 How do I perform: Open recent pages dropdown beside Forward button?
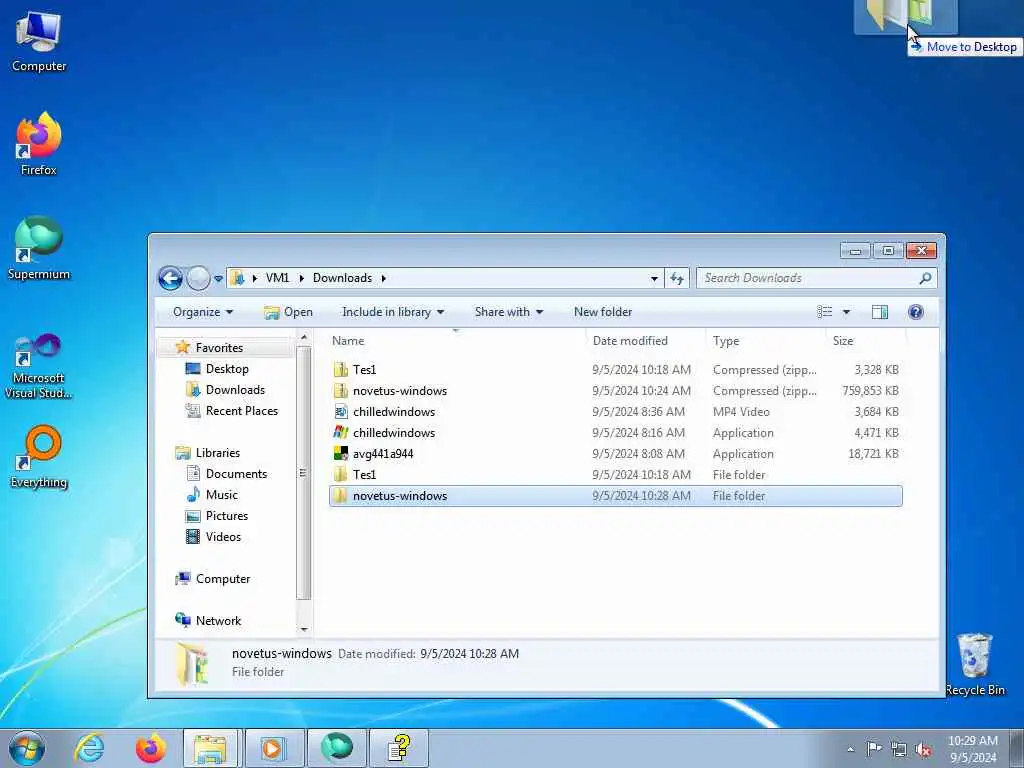(218, 279)
